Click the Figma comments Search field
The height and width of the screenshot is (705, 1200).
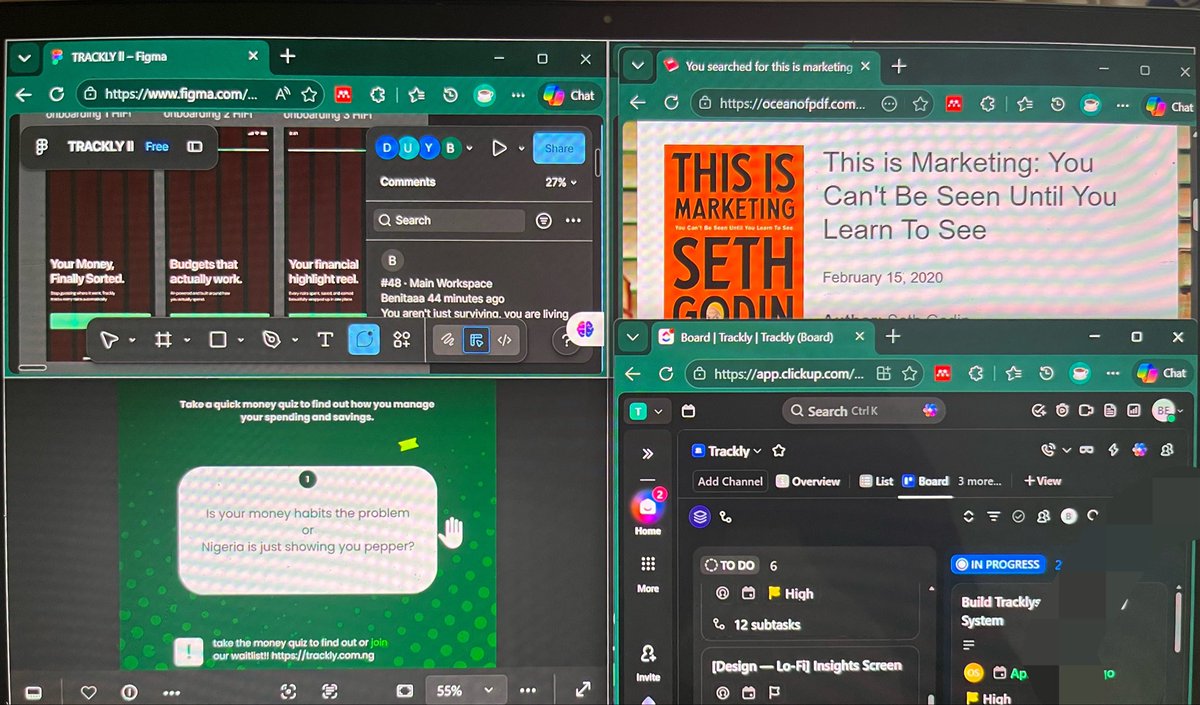coord(447,220)
